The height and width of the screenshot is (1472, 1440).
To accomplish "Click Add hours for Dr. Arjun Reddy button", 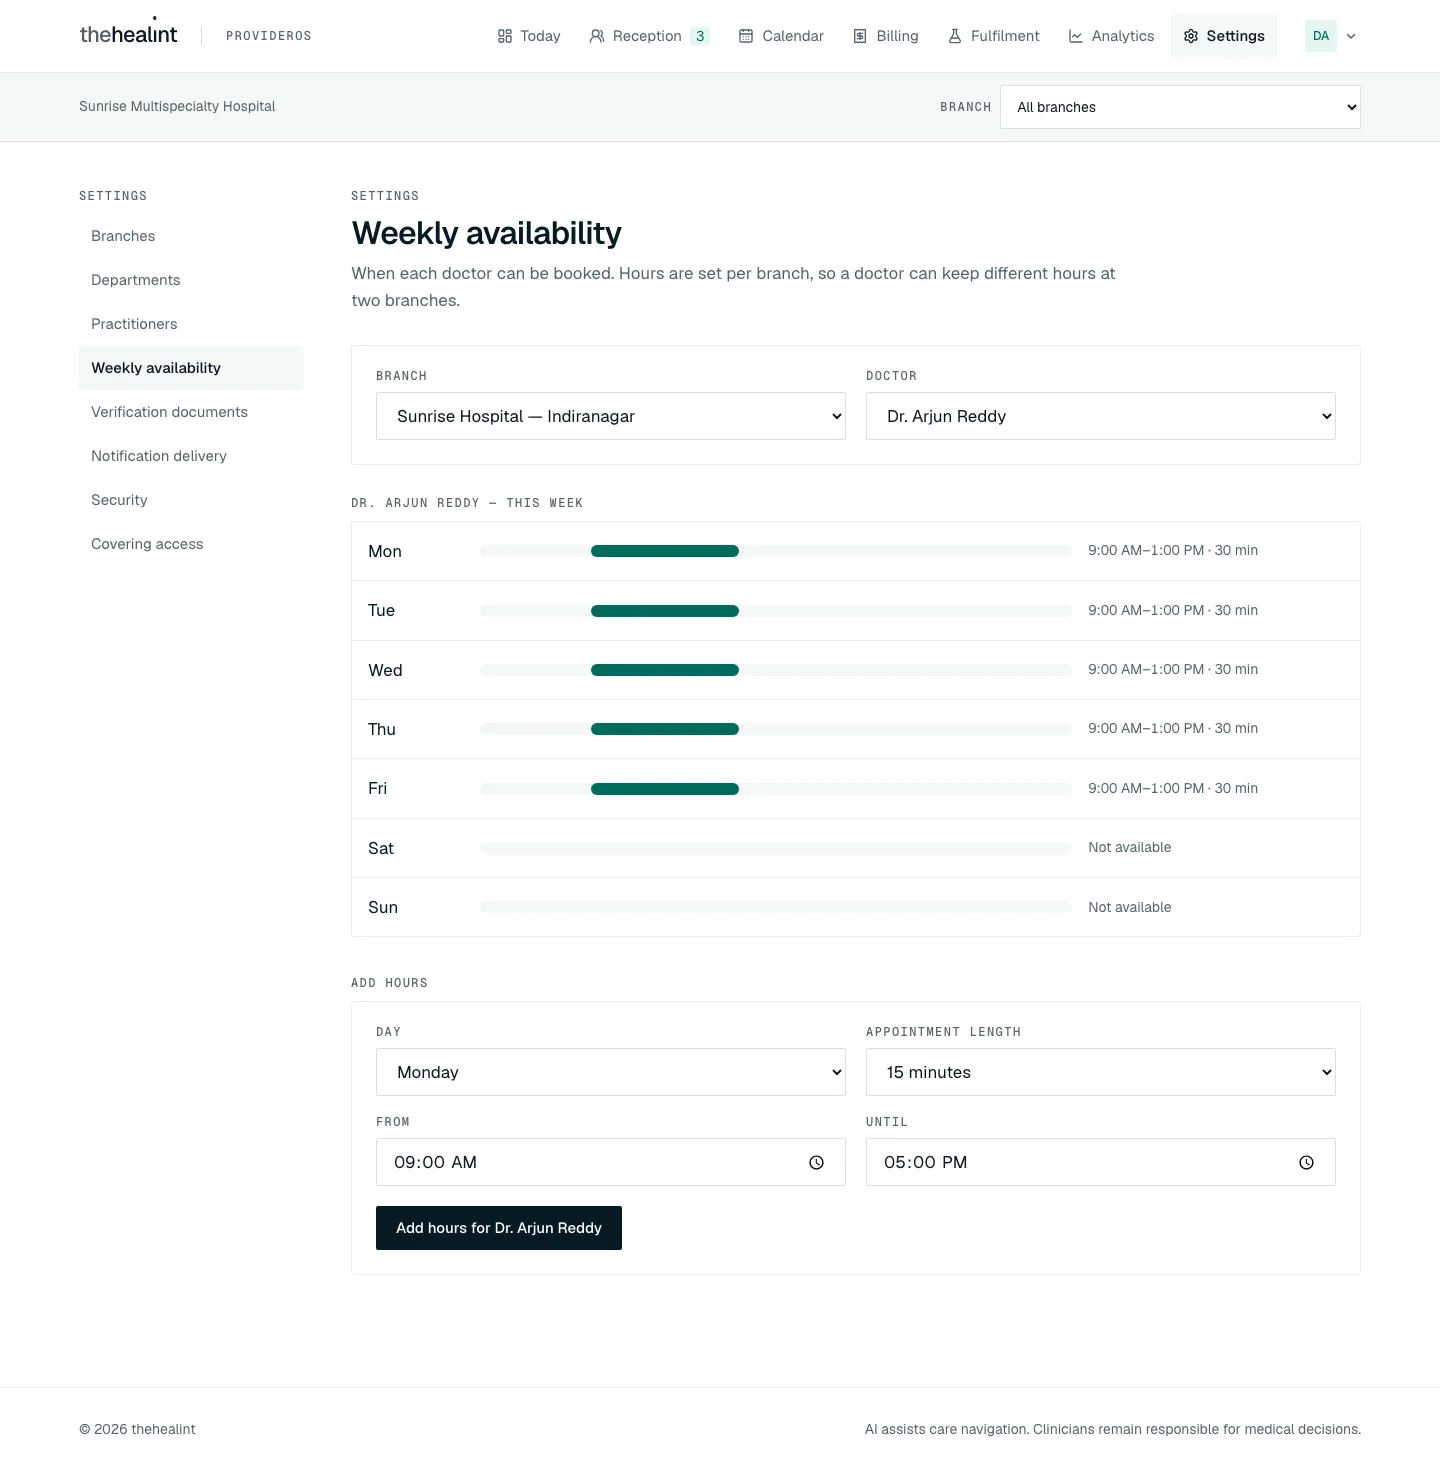I will [x=499, y=1228].
